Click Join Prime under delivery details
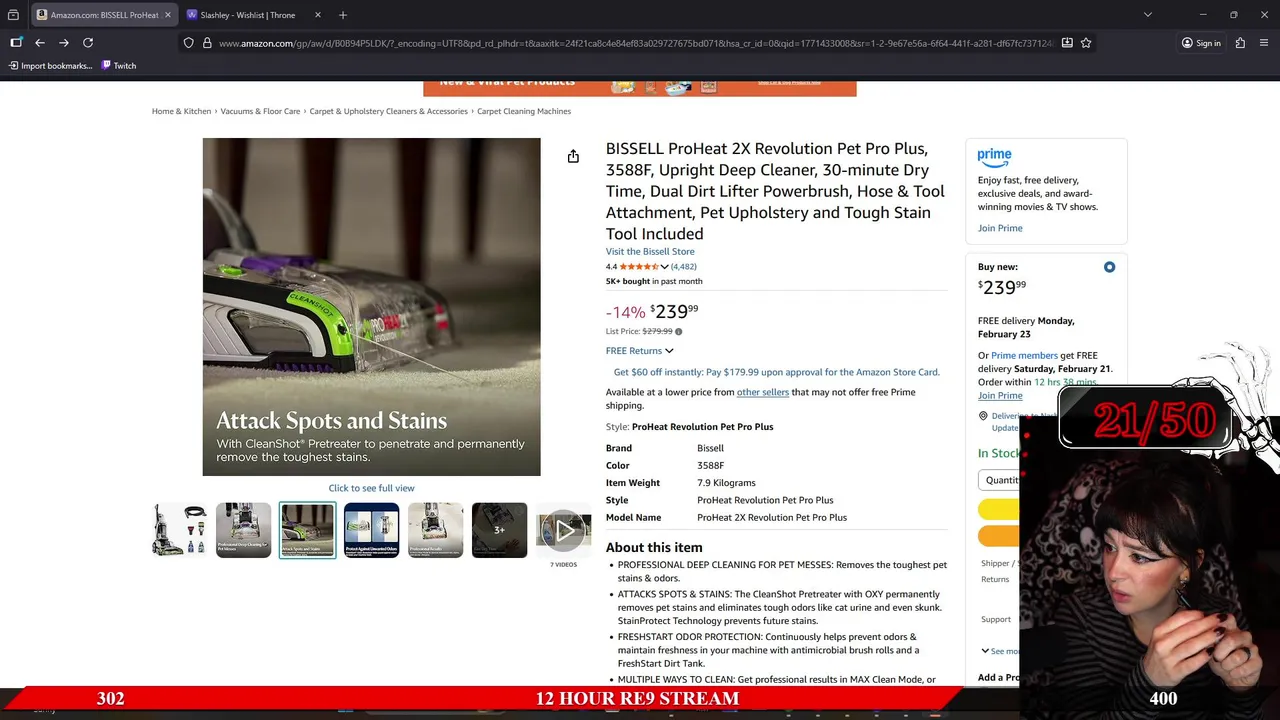The height and width of the screenshot is (720, 1280). [x=1000, y=396]
